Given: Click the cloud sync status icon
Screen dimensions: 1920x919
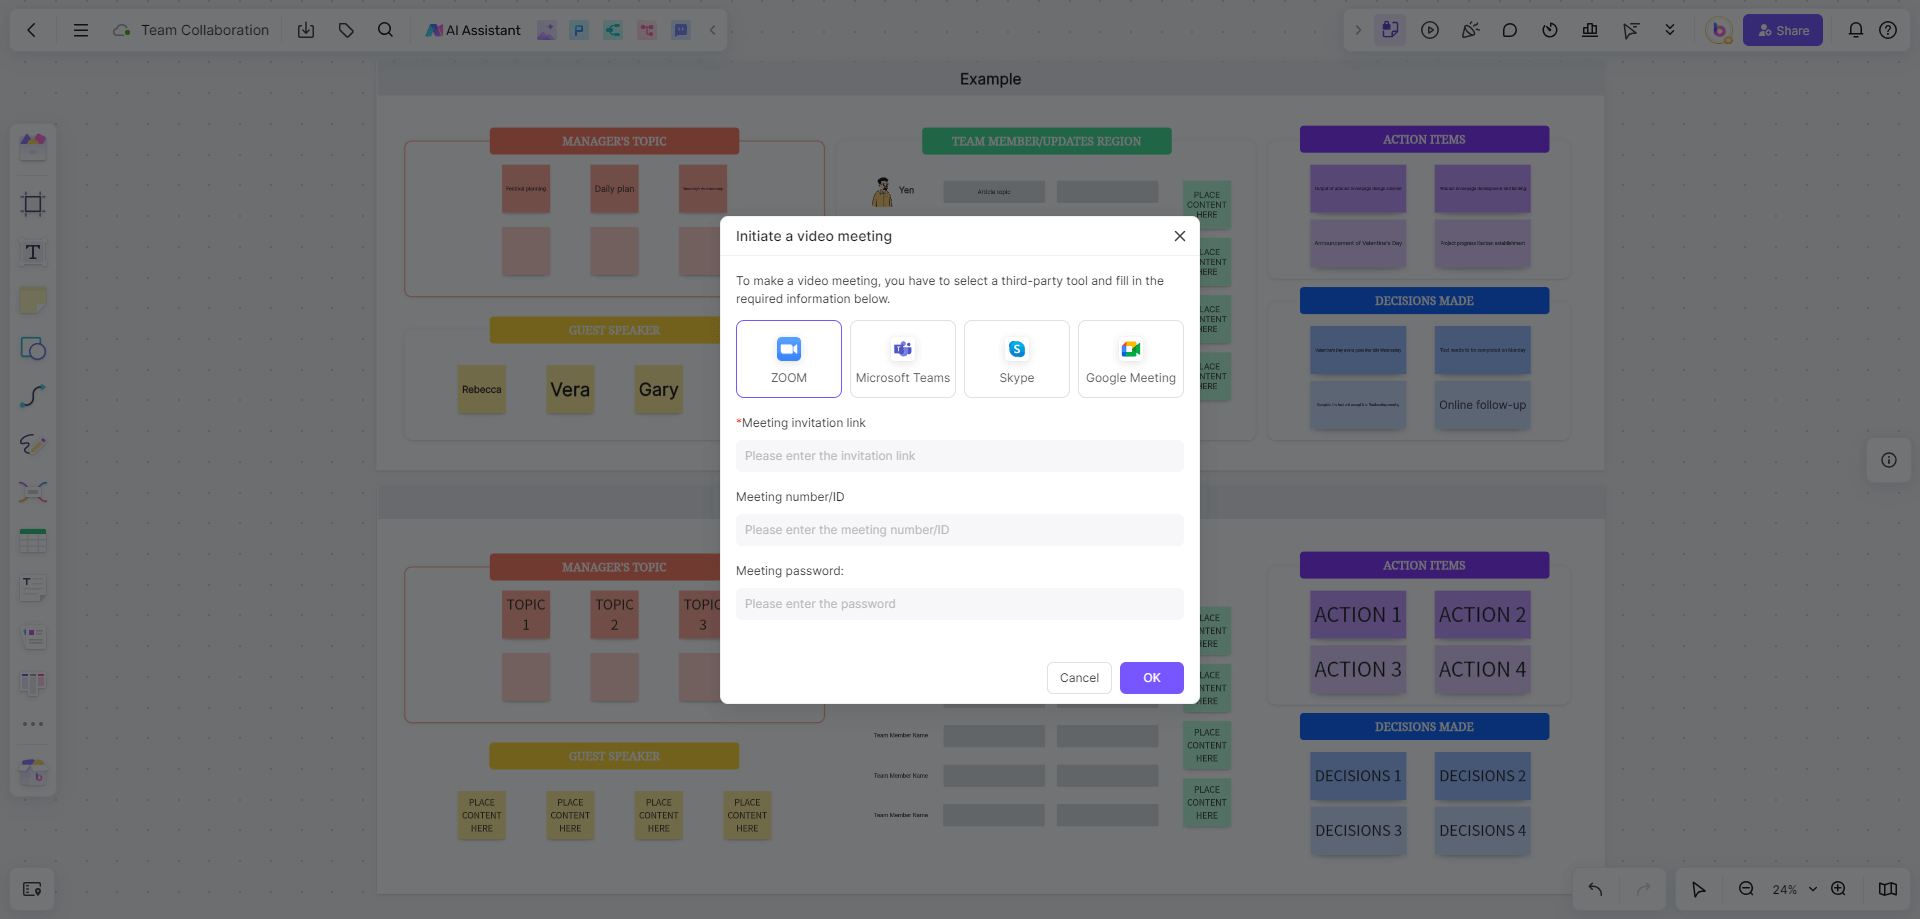Looking at the screenshot, I should click(122, 30).
